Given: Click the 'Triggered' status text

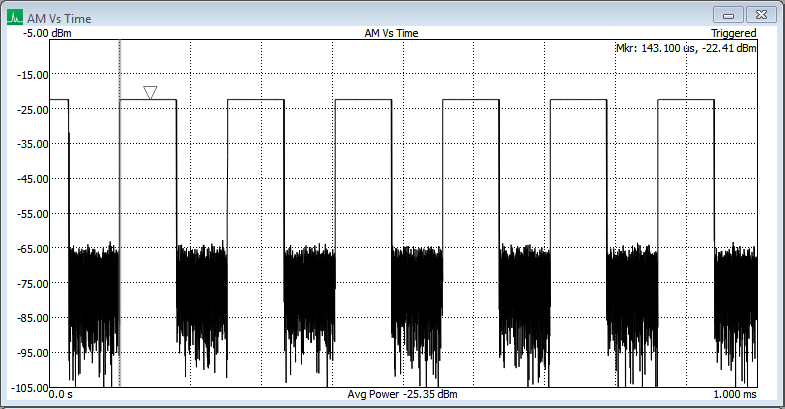Looking at the screenshot, I should (734, 33).
